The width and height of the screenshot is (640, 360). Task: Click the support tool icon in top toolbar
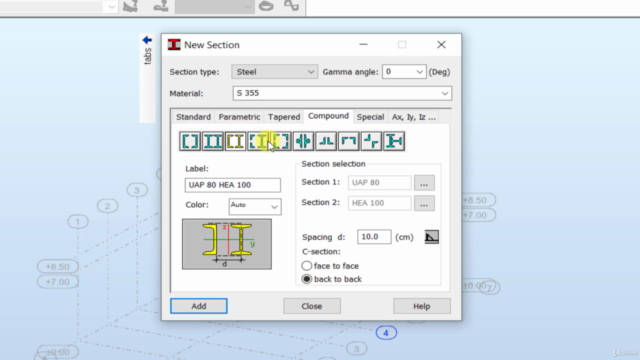coord(131,6)
